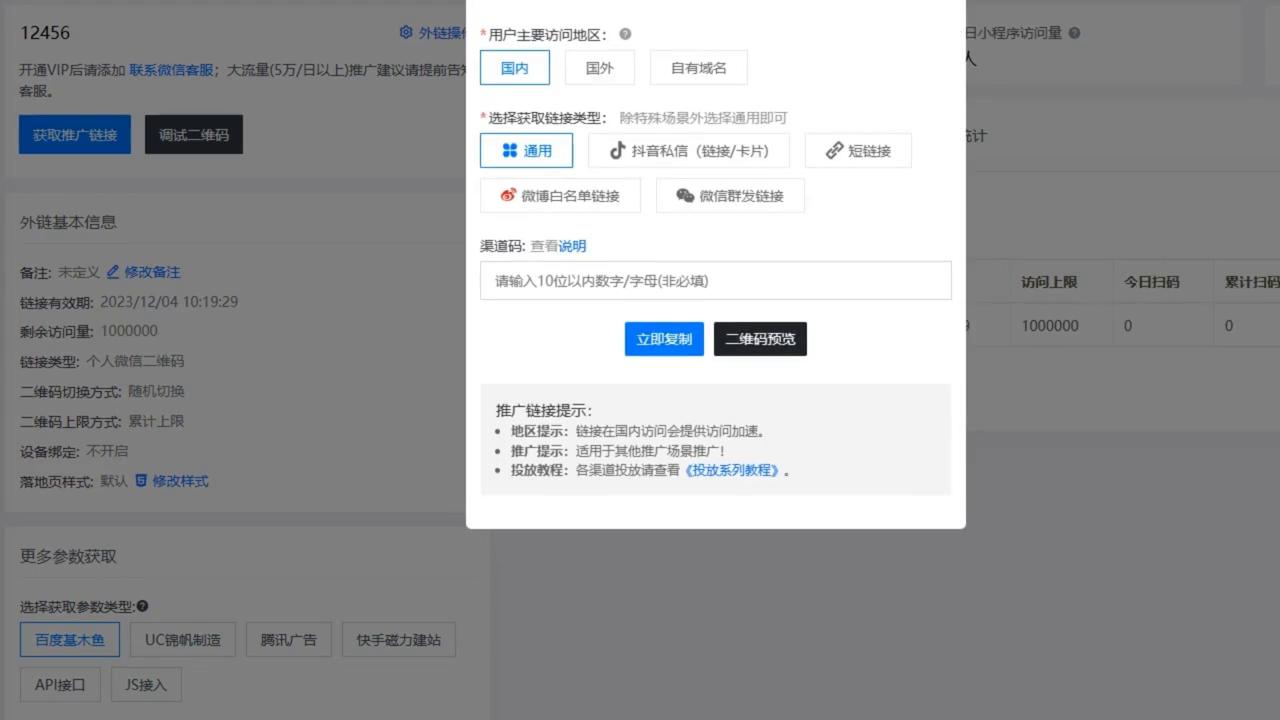Image resolution: width=1280 pixels, height=720 pixels.
Task: Open 《投放系列教程》 link
Action: (x=733, y=470)
